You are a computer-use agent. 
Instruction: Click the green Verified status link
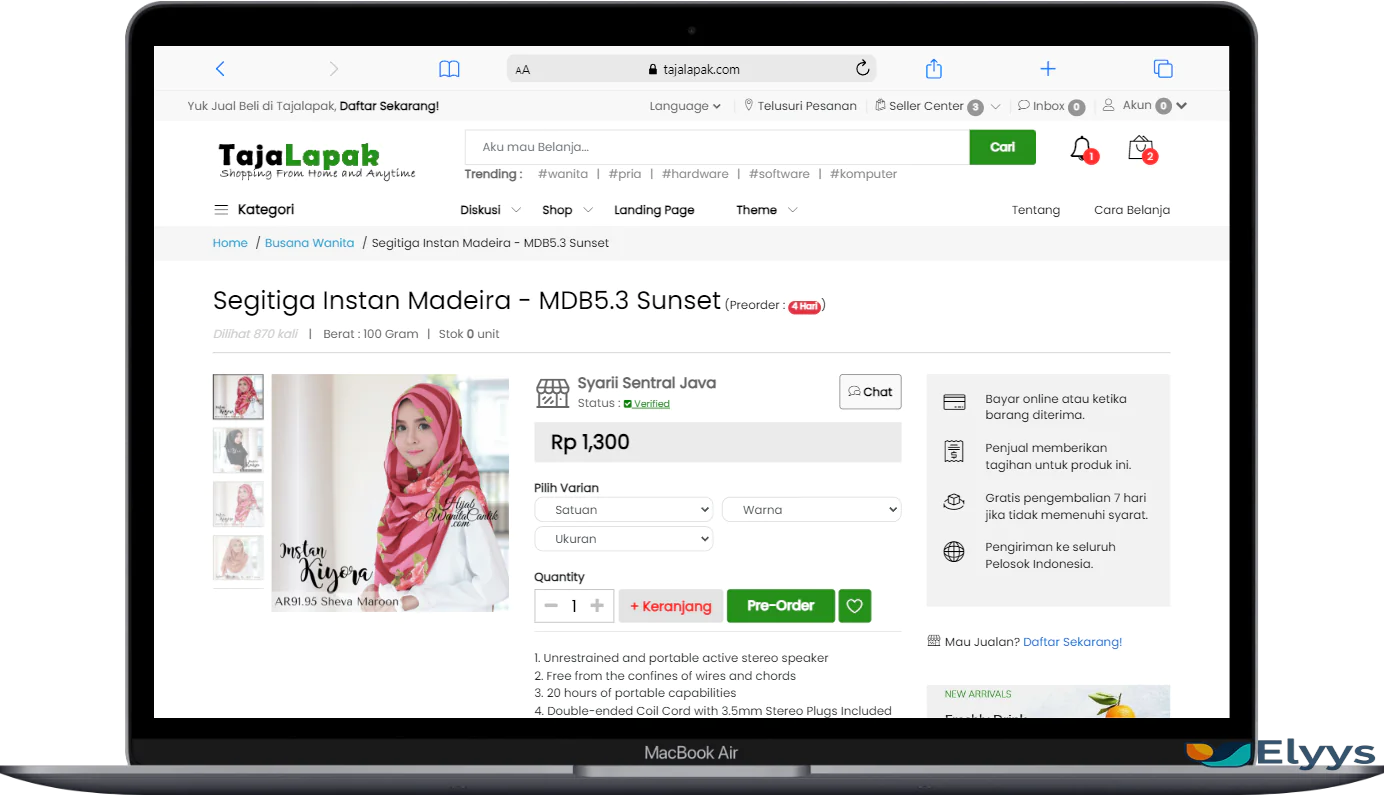[x=647, y=404]
